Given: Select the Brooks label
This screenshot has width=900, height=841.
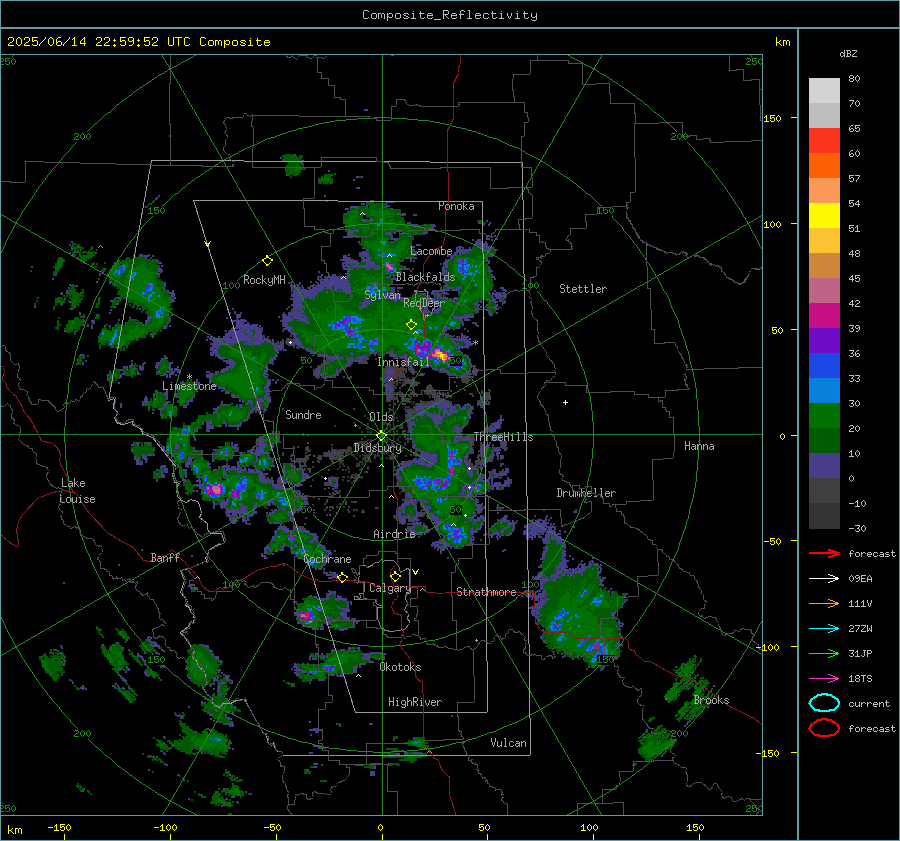Looking at the screenshot, I should (x=711, y=700).
